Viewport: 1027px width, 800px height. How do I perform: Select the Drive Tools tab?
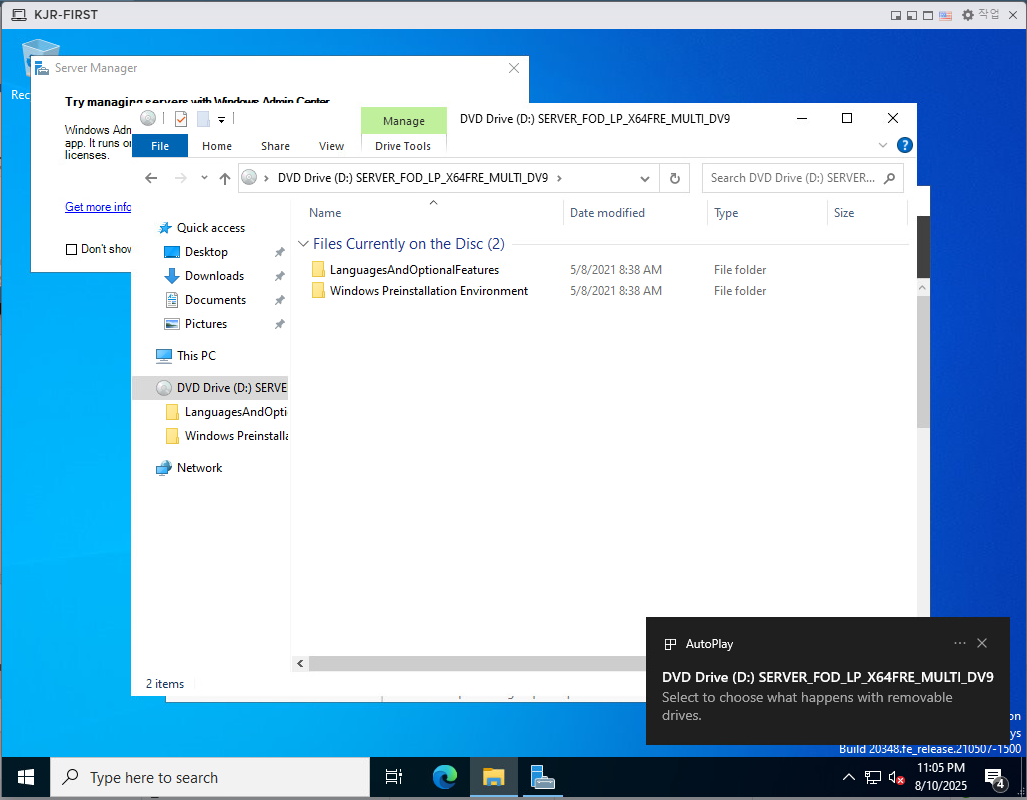point(403,145)
